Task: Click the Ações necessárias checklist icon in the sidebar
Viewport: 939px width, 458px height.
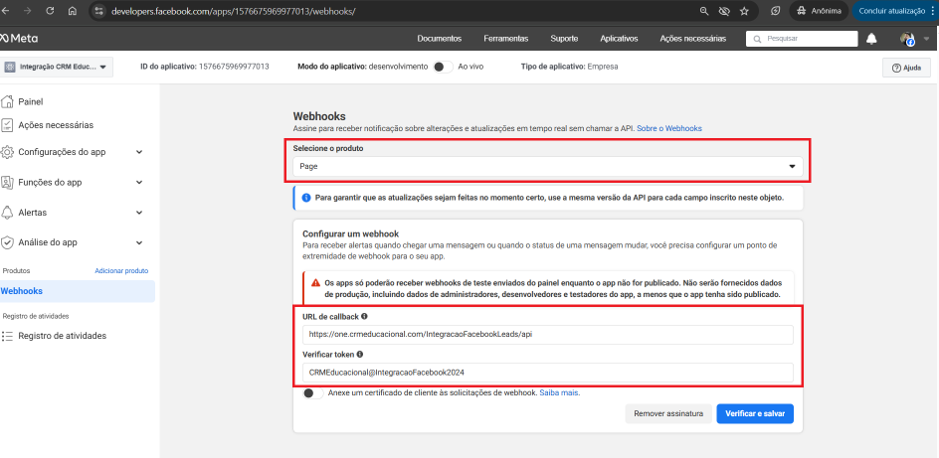Action: pos(7,125)
